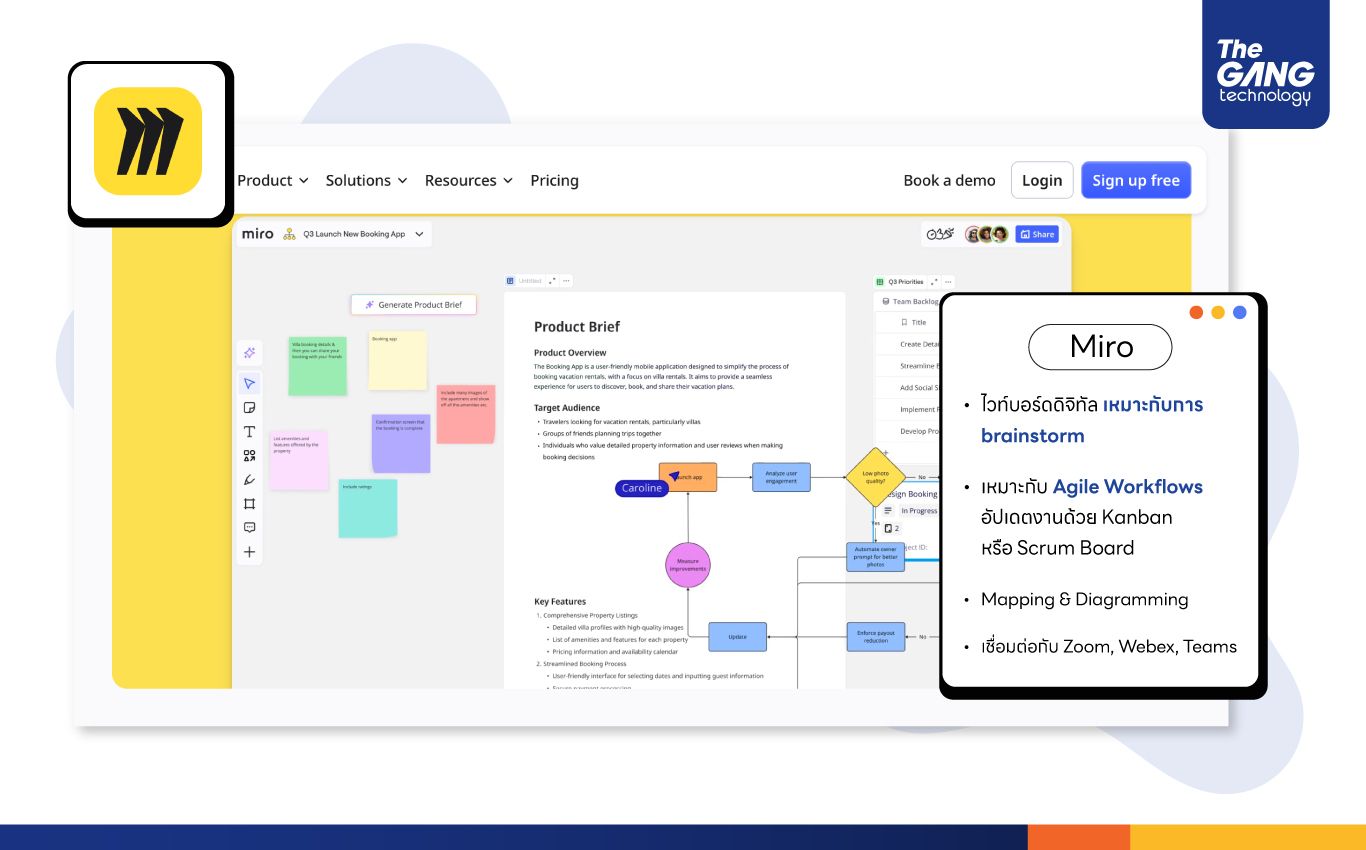Screen dimensions: 1366x850
Task: Click the Q3 Priorities table icon
Action: tap(880, 282)
